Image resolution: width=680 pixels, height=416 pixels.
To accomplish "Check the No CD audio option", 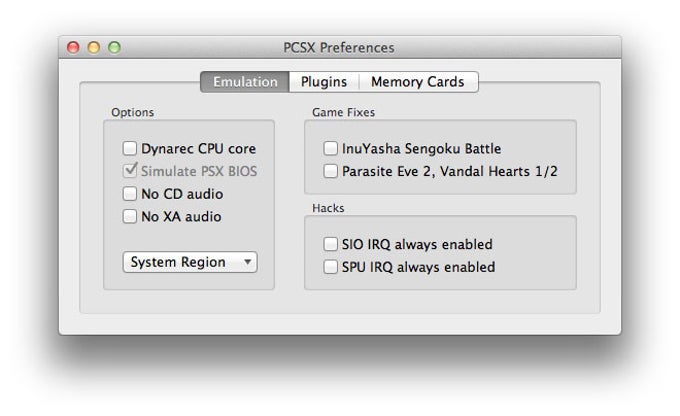I will point(130,193).
